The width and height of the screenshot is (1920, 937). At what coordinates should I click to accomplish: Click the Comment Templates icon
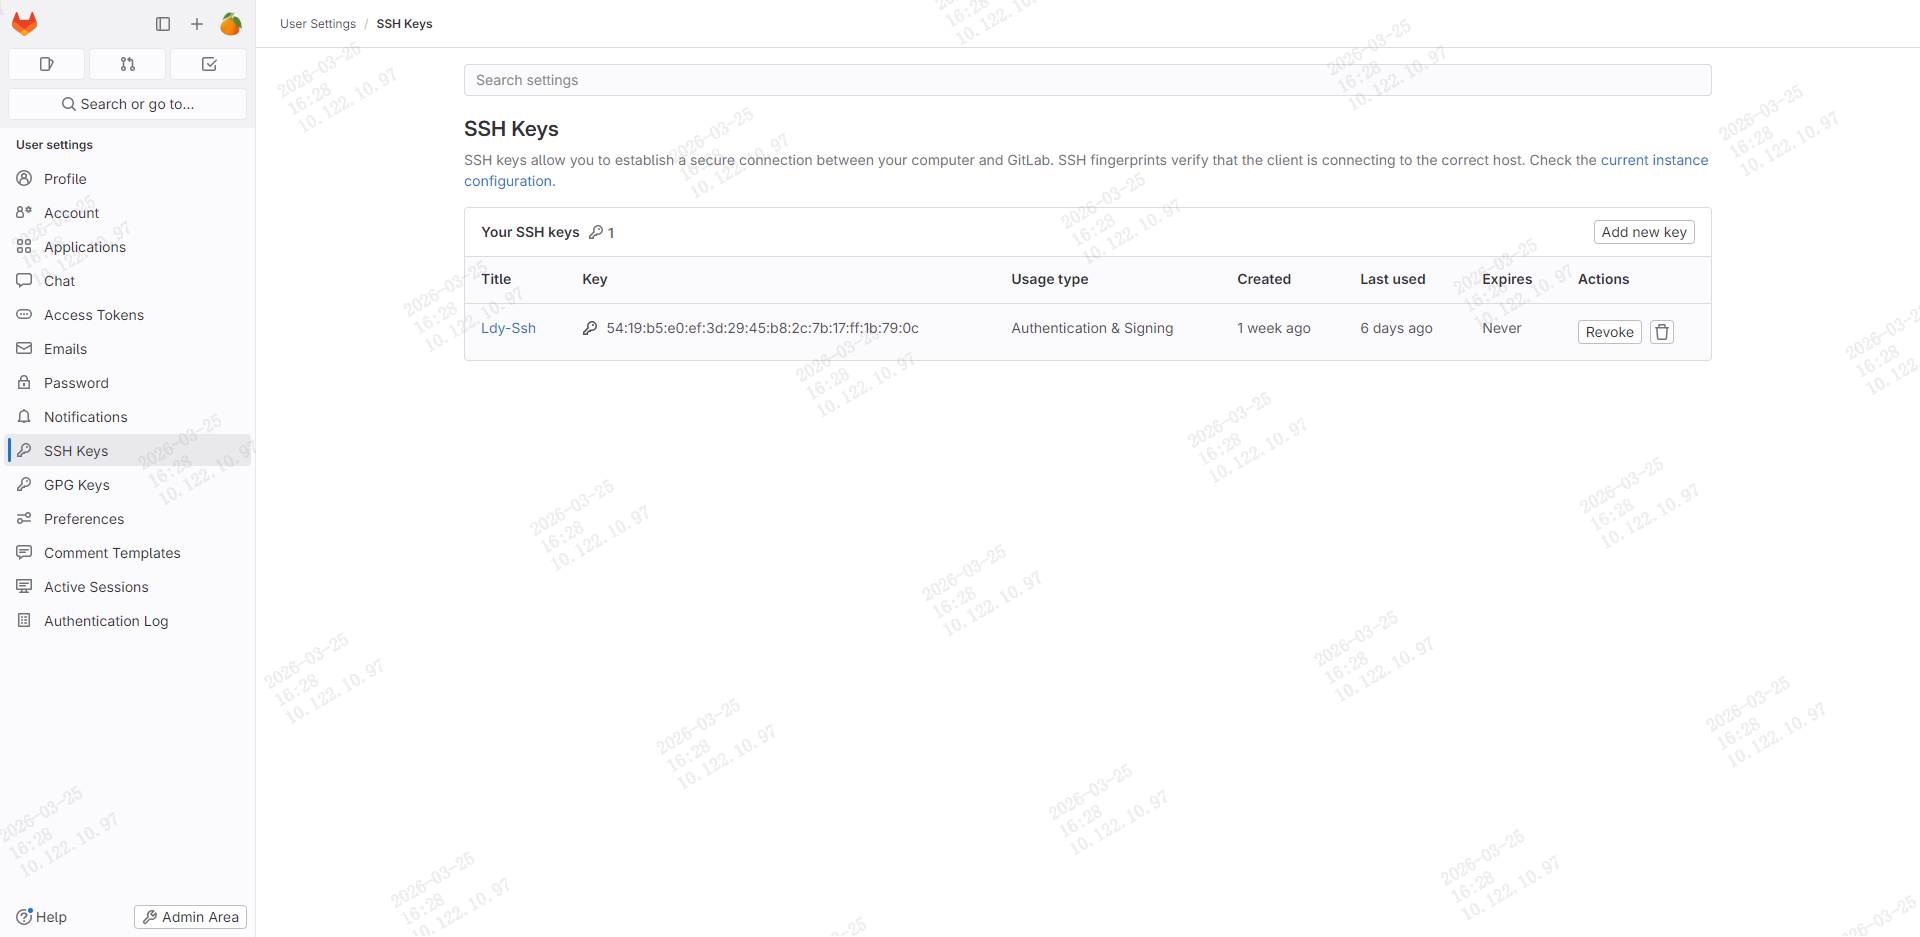(x=24, y=552)
